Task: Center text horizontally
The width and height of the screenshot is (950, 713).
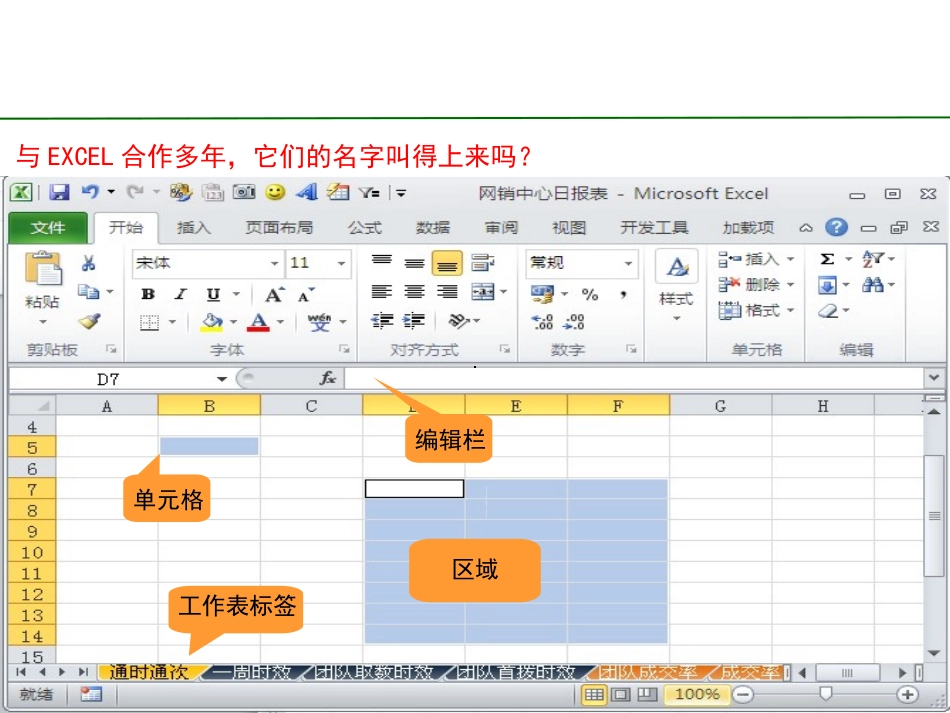Action: (x=414, y=292)
